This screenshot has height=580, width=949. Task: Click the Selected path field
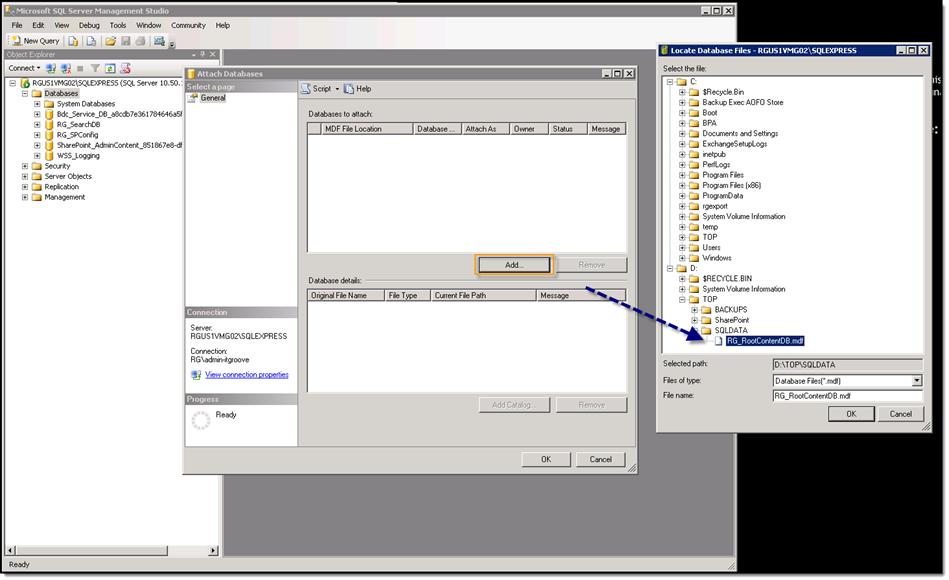(847, 364)
